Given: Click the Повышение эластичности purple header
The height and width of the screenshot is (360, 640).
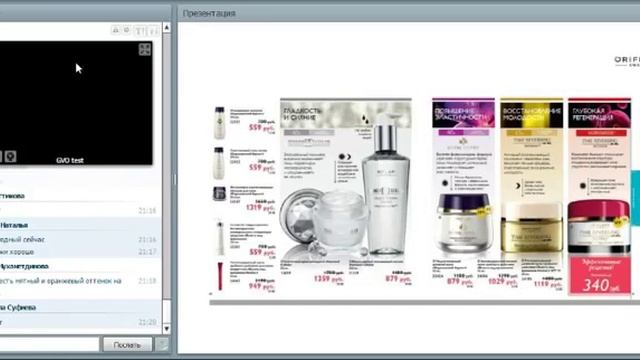Looking at the screenshot, I should pyautogui.click(x=463, y=113).
